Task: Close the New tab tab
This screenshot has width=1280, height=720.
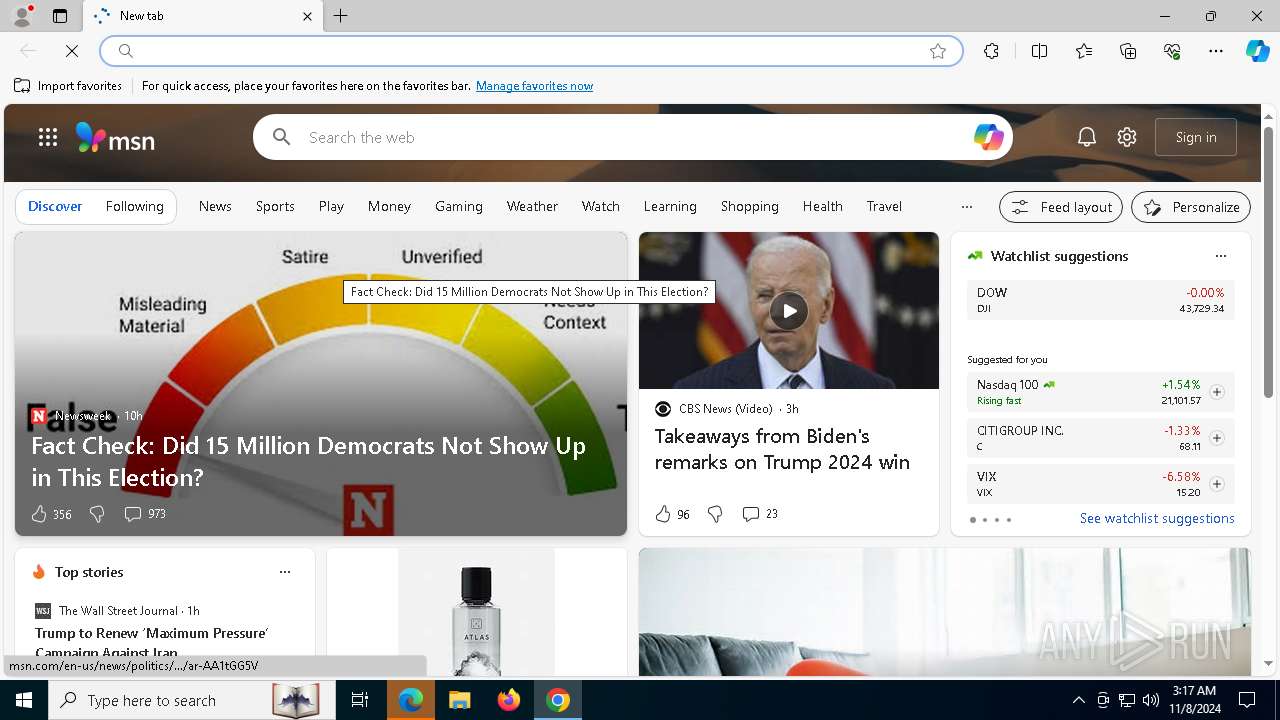Action: click(x=307, y=16)
